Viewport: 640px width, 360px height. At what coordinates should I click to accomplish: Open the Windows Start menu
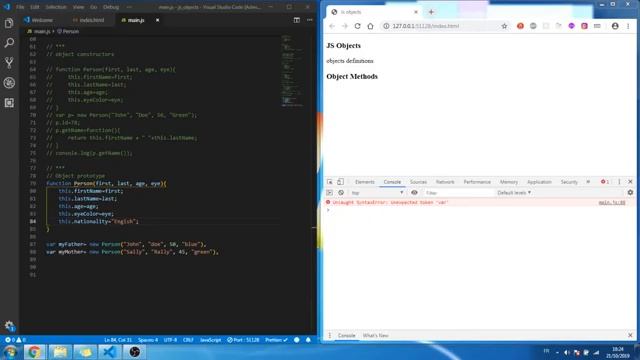click(10, 352)
